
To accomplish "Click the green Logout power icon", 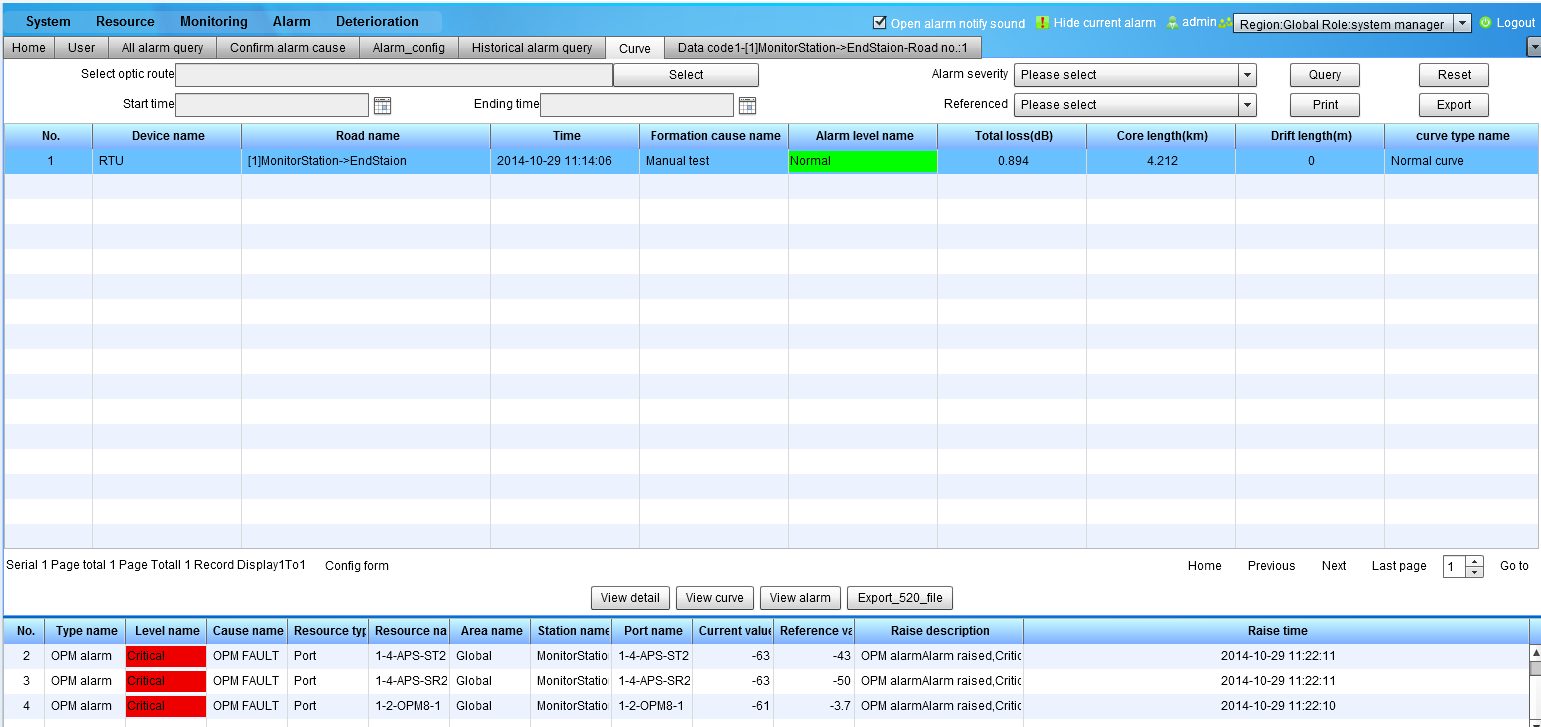I will pyautogui.click(x=1485, y=22).
